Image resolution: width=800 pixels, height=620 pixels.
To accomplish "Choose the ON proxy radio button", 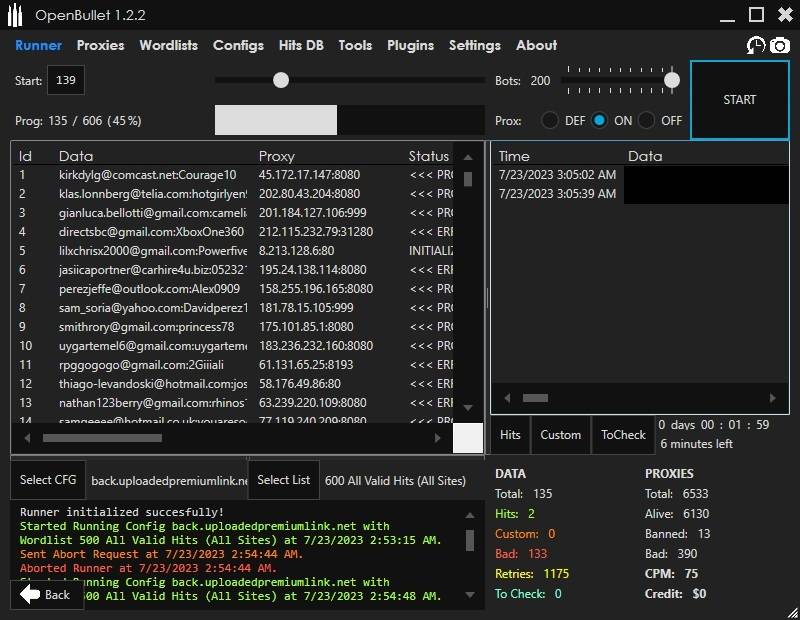I will point(599,120).
